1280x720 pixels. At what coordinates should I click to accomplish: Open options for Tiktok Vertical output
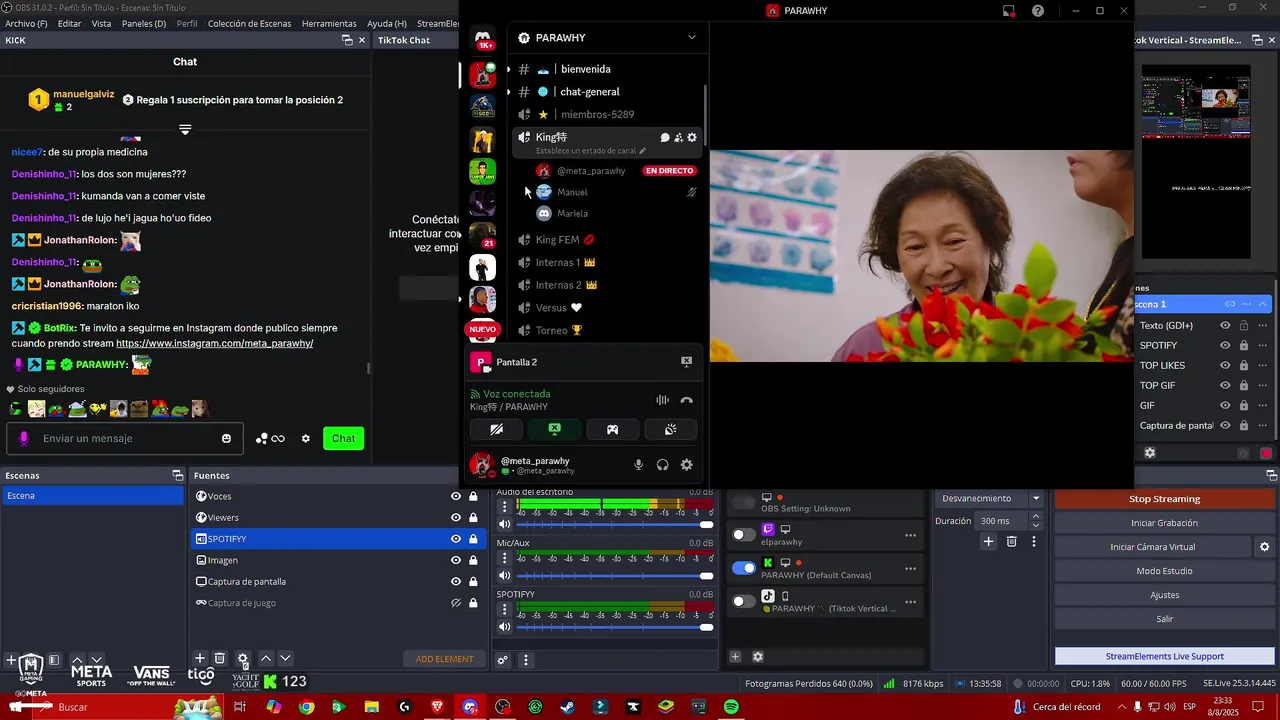tap(910, 601)
